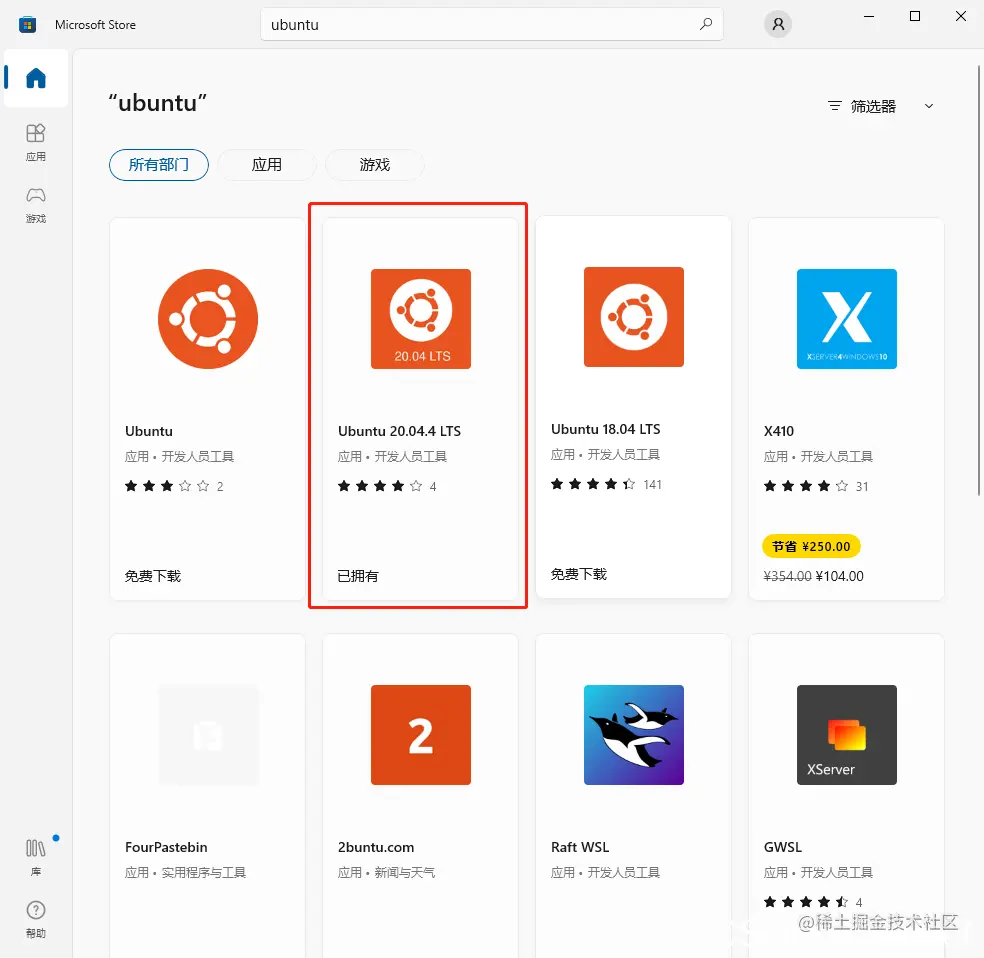Click the Ubuntu two-review star rating
The width and height of the screenshot is (984, 958).
[174, 486]
